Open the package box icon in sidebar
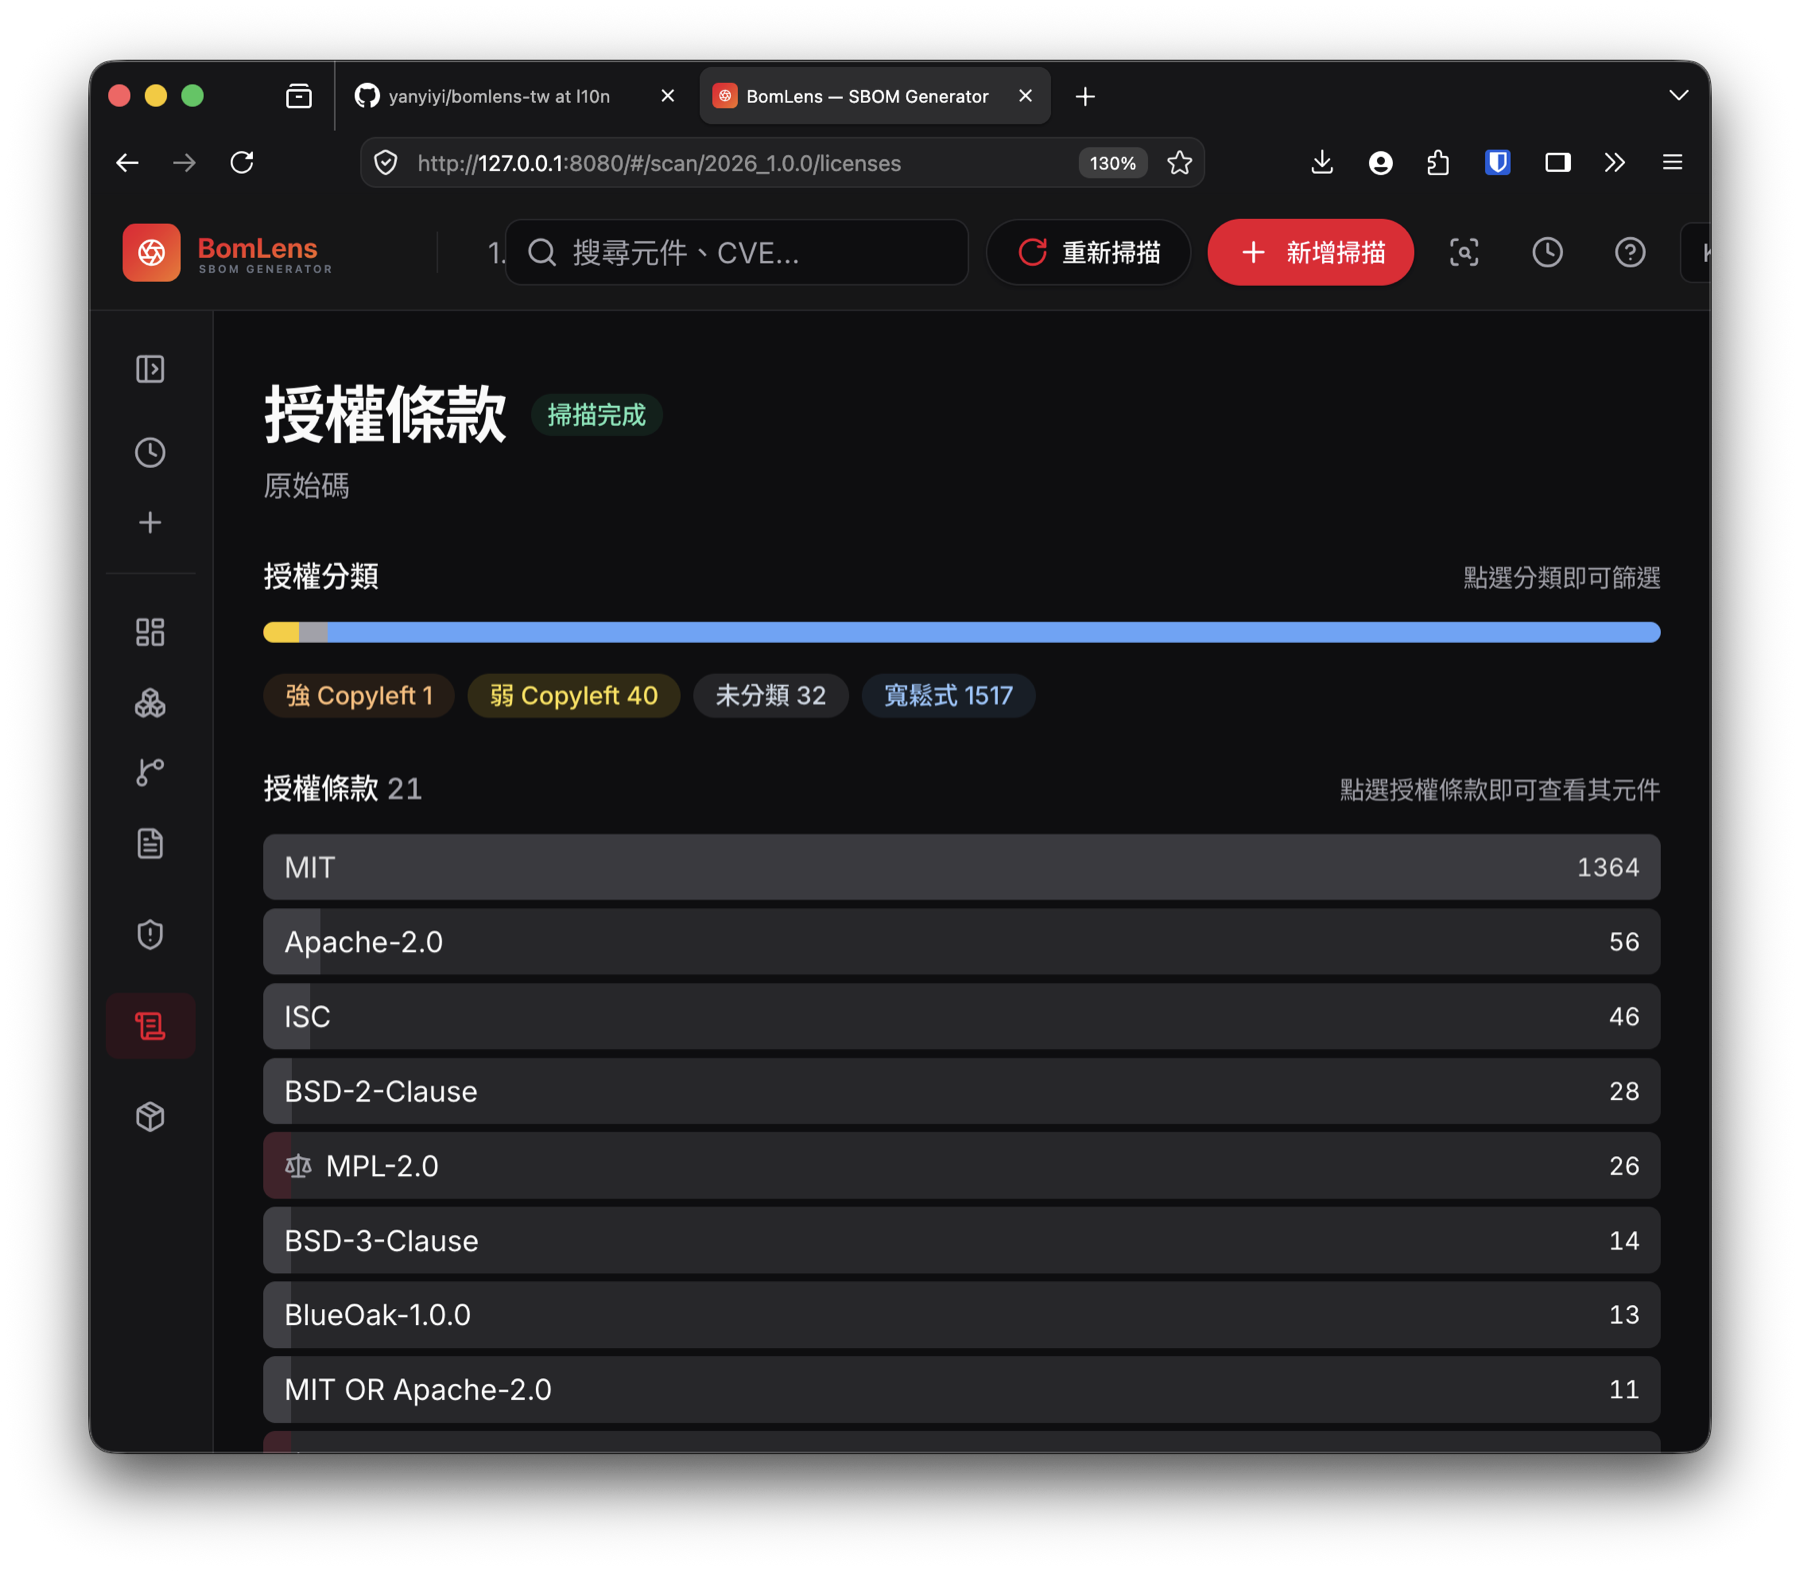1800x1571 pixels. (150, 1116)
